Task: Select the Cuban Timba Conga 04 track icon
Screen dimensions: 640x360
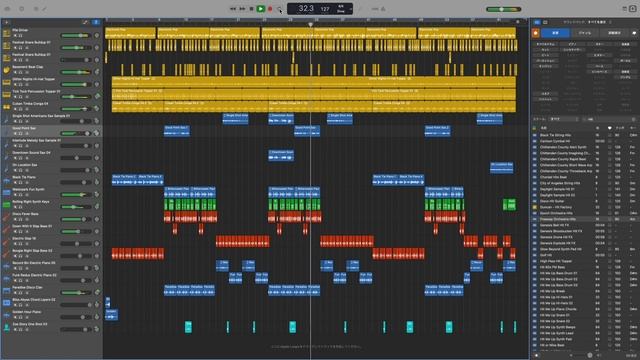Action: [x=6, y=107]
